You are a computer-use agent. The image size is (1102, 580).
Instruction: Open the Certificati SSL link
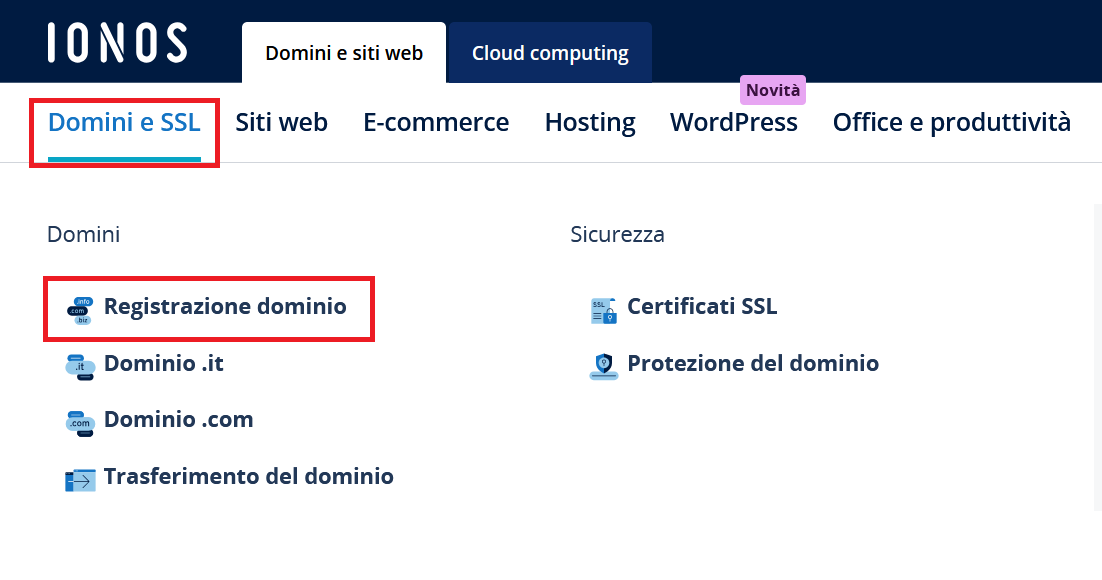[702, 307]
